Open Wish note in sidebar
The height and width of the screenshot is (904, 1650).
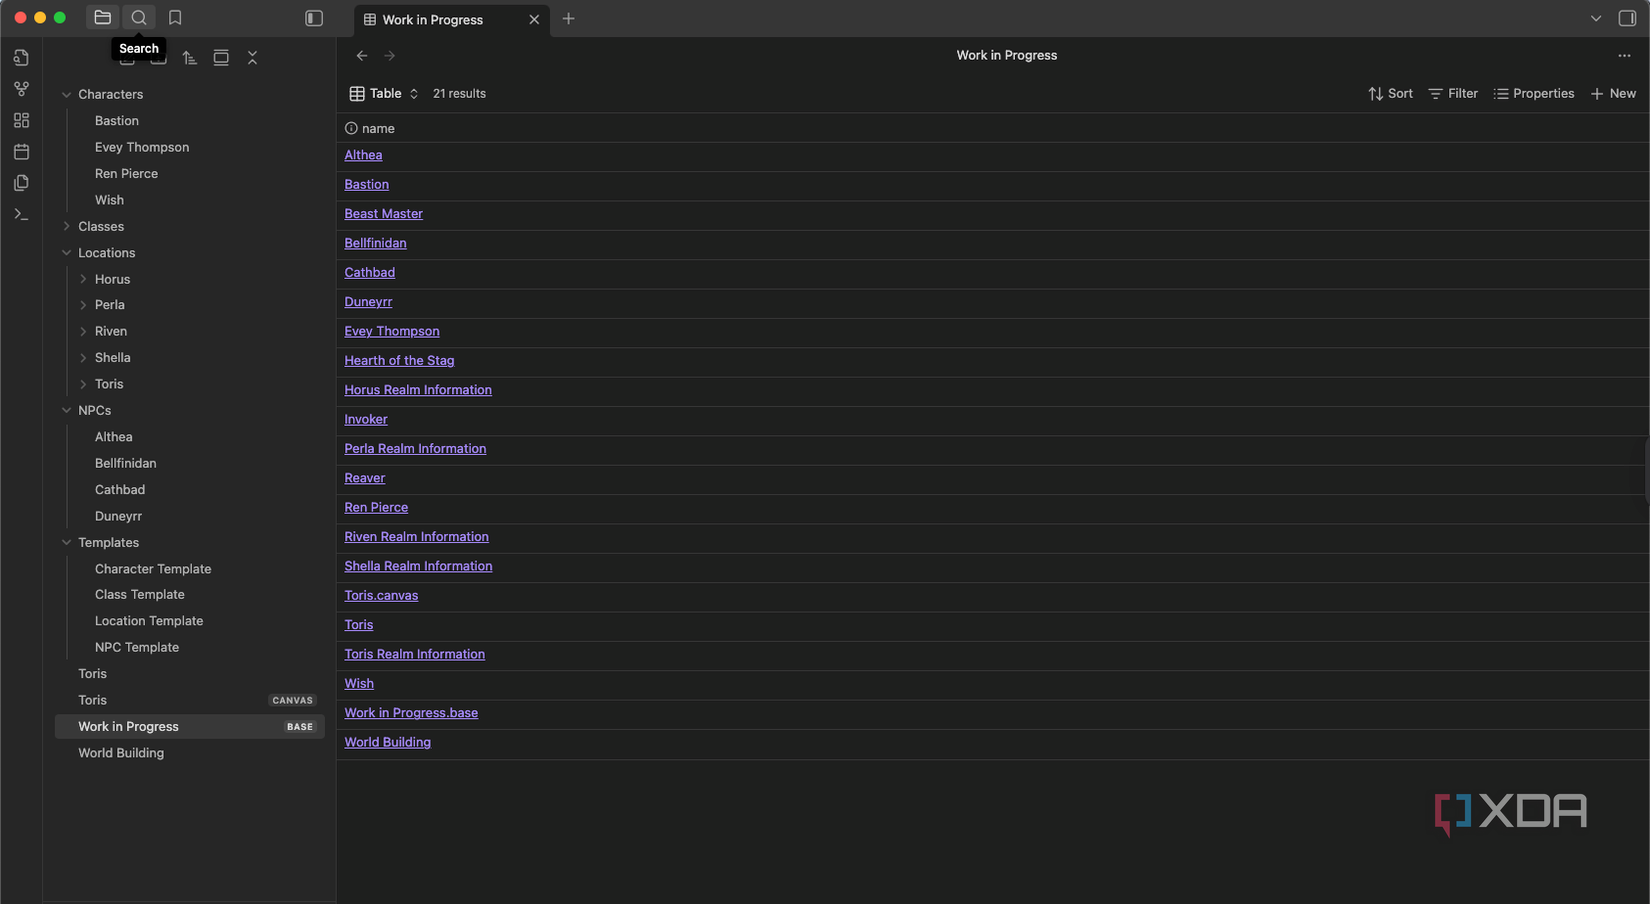click(x=109, y=200)
